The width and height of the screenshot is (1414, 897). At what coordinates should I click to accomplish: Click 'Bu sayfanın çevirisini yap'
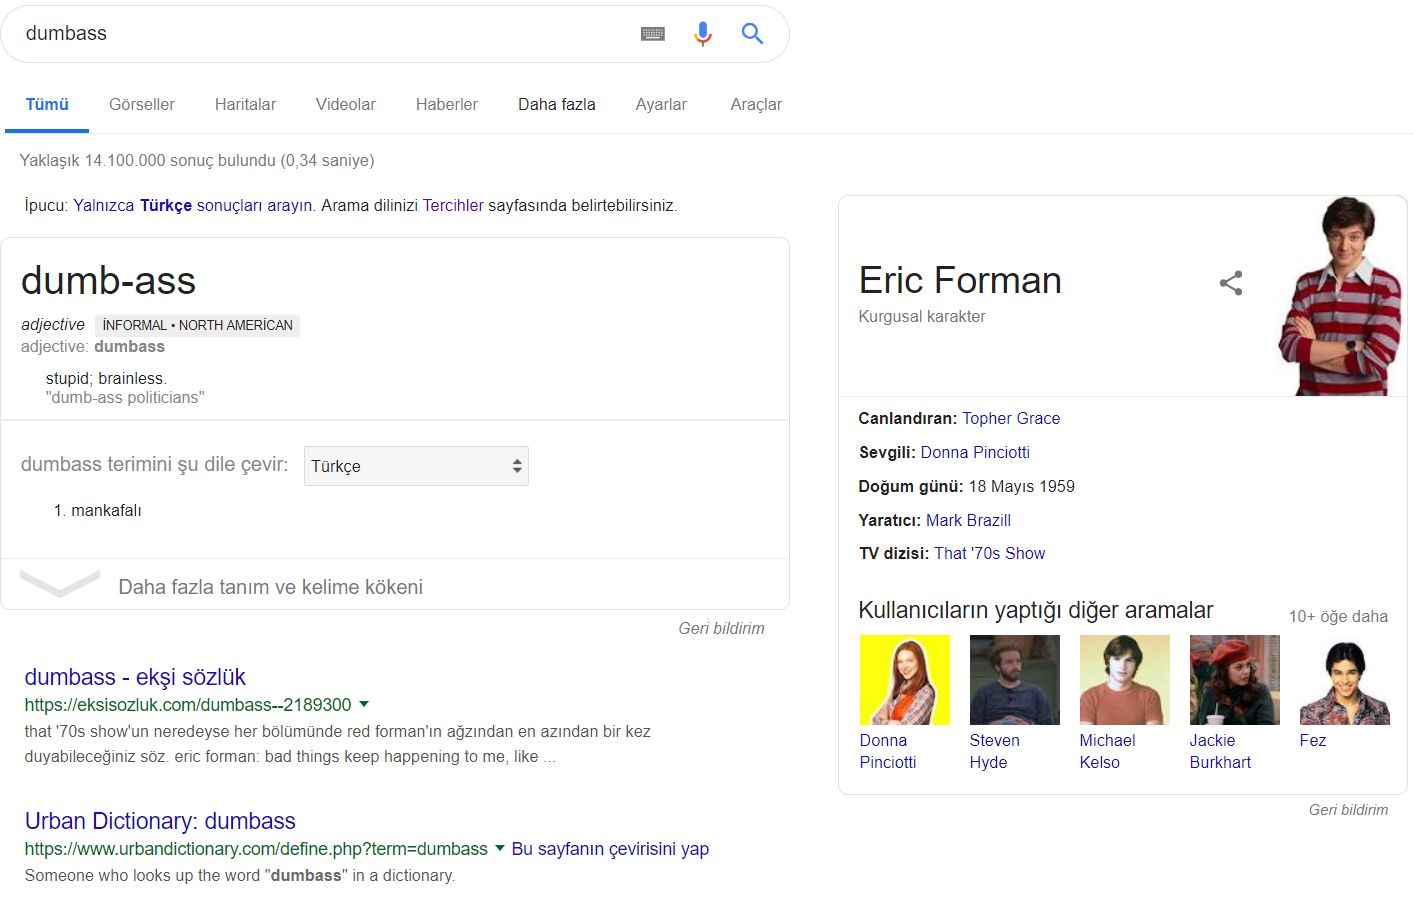pos(610,848)
